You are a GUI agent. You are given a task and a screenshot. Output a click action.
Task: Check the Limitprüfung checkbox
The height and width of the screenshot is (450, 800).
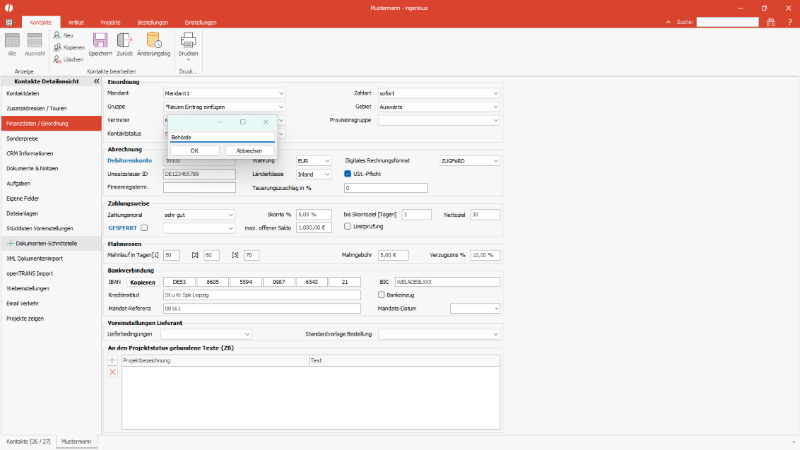[348, 227]
